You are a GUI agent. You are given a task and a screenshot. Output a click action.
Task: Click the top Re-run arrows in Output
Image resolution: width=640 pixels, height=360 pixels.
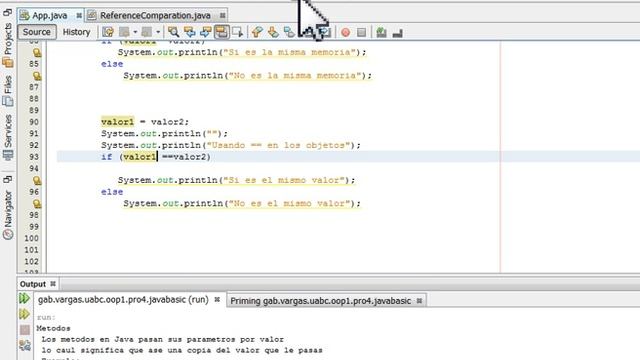pyautogui.click(x=24, y=298)
